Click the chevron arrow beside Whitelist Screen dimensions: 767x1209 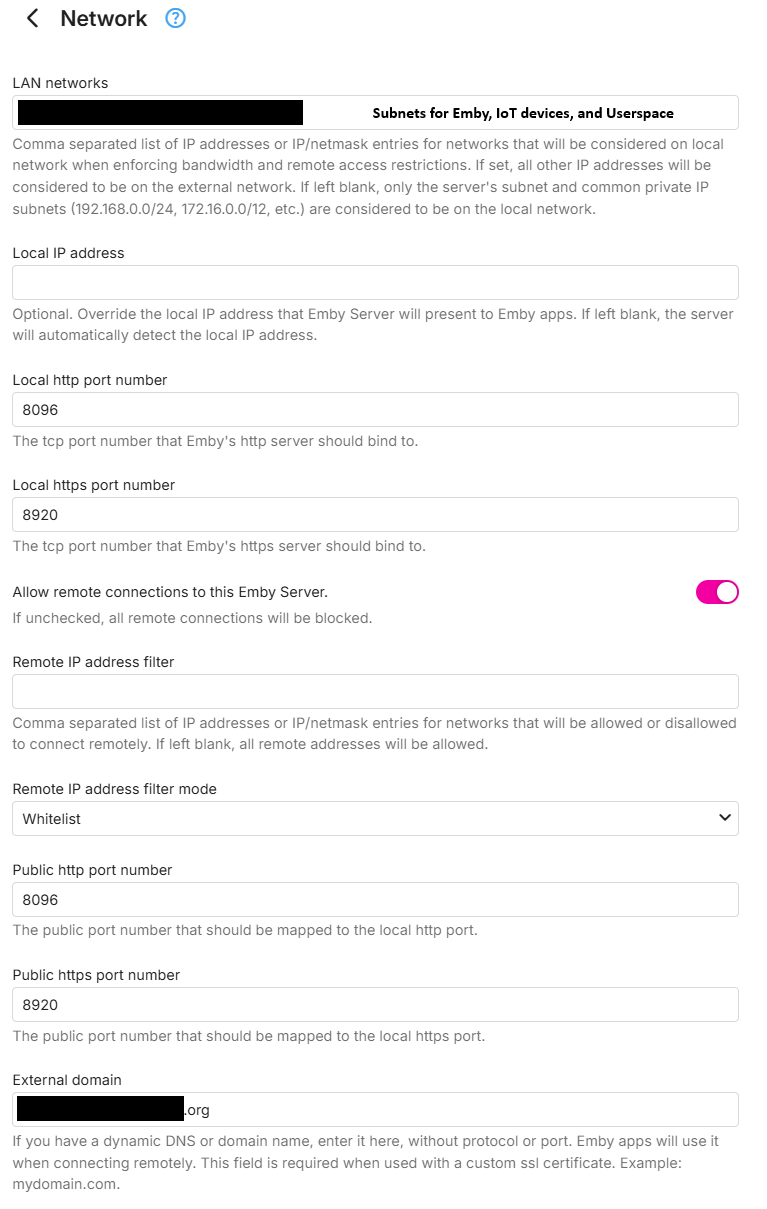[x=725, y=818]
